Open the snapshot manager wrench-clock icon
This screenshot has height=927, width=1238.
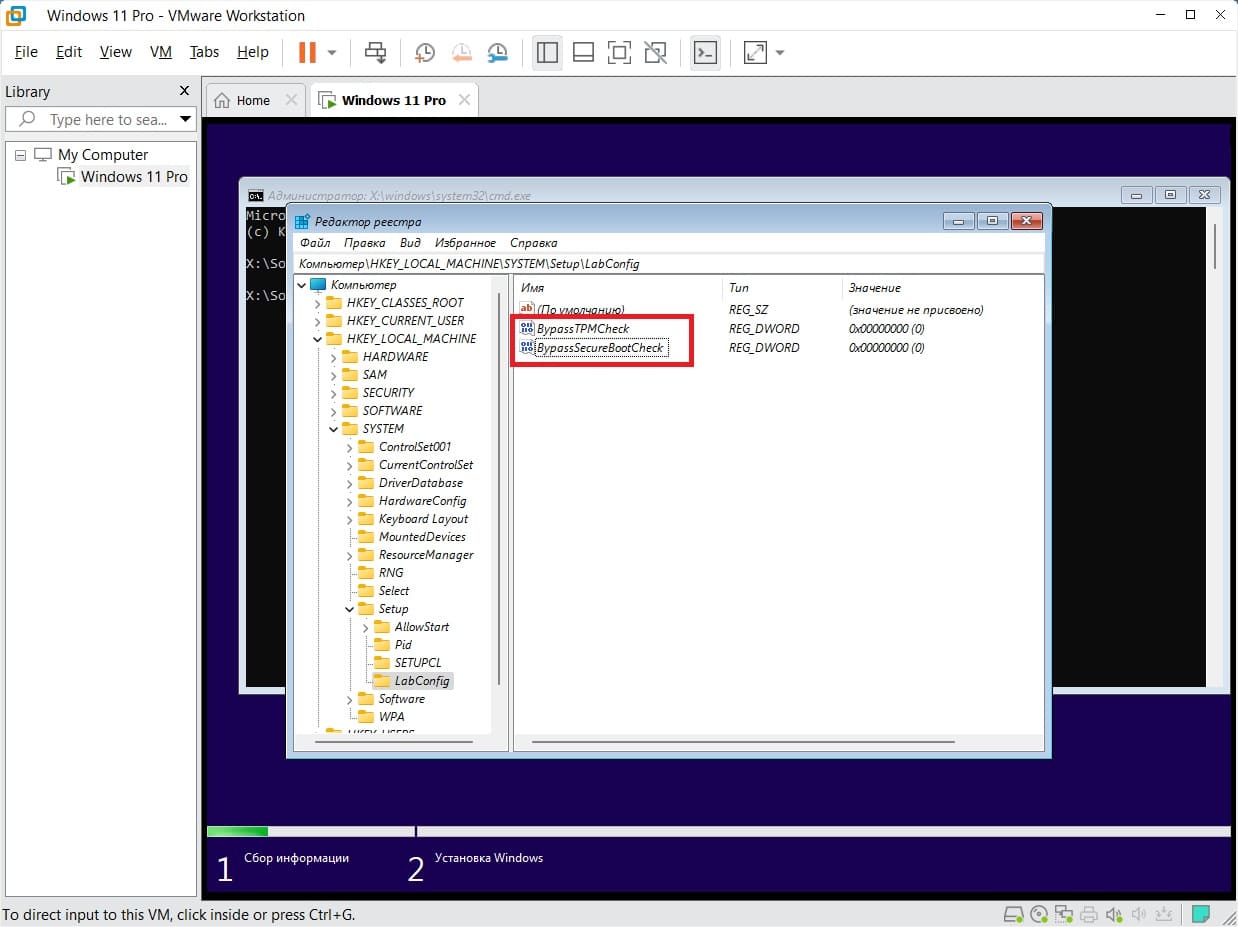coord(497,53)
